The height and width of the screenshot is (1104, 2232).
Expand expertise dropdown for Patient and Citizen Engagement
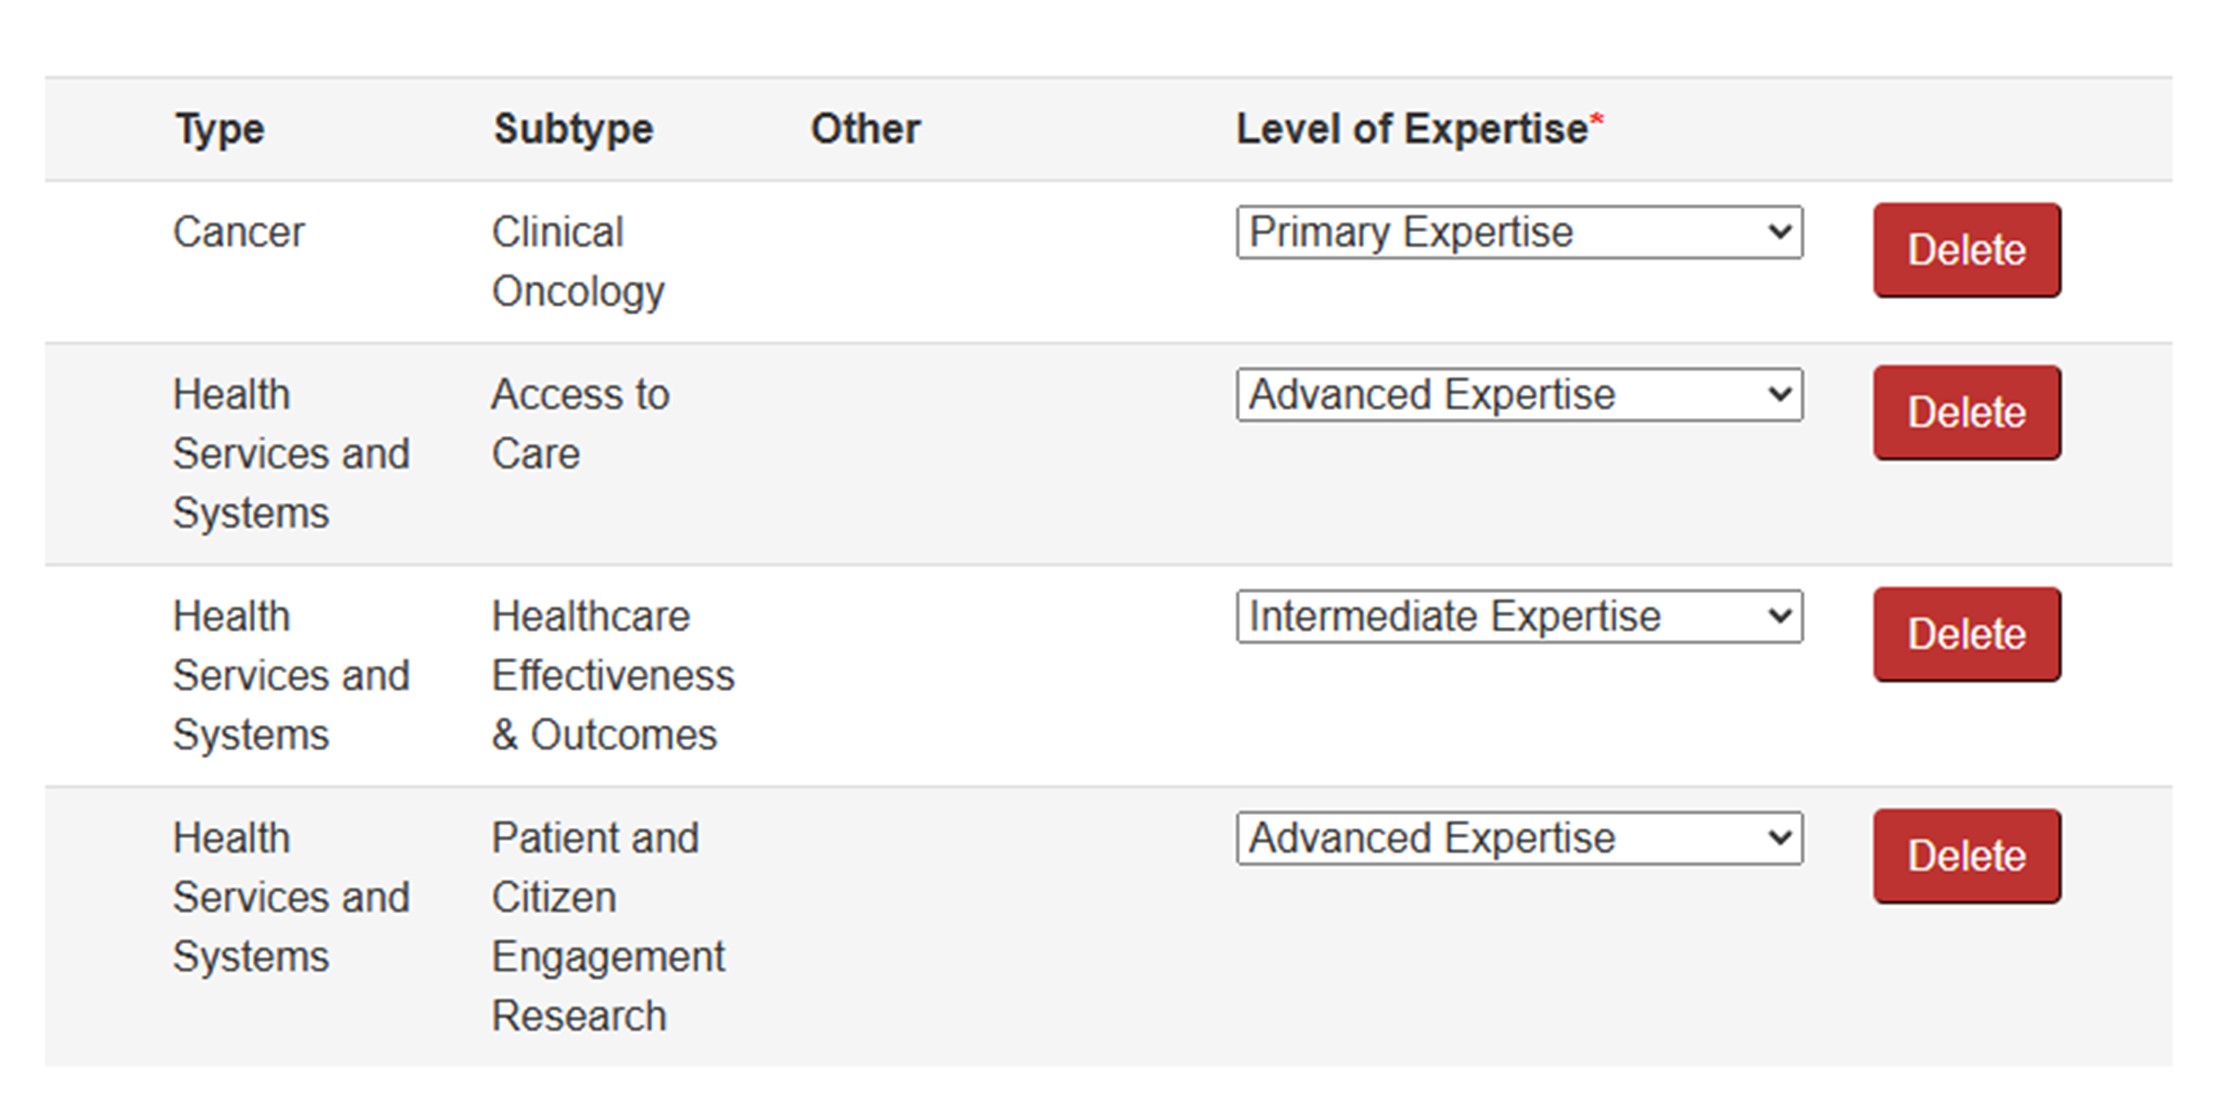pyautogui.click(x=1518, y=839)
